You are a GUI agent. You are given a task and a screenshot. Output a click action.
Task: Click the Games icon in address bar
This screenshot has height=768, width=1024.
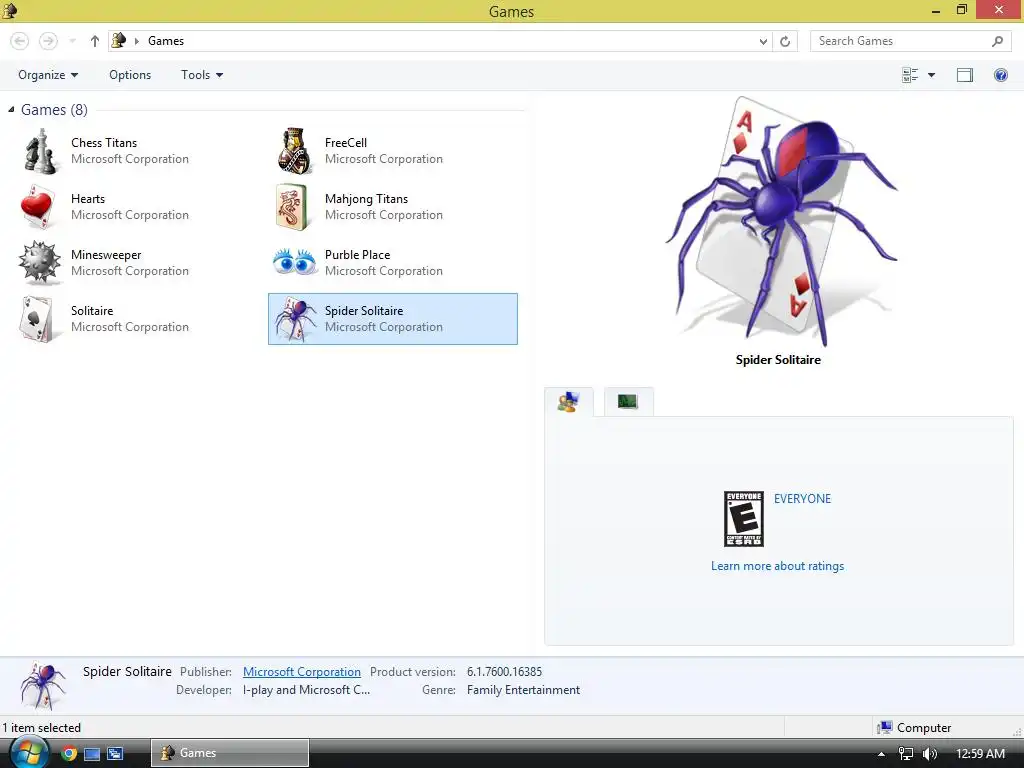pos(119,40)
